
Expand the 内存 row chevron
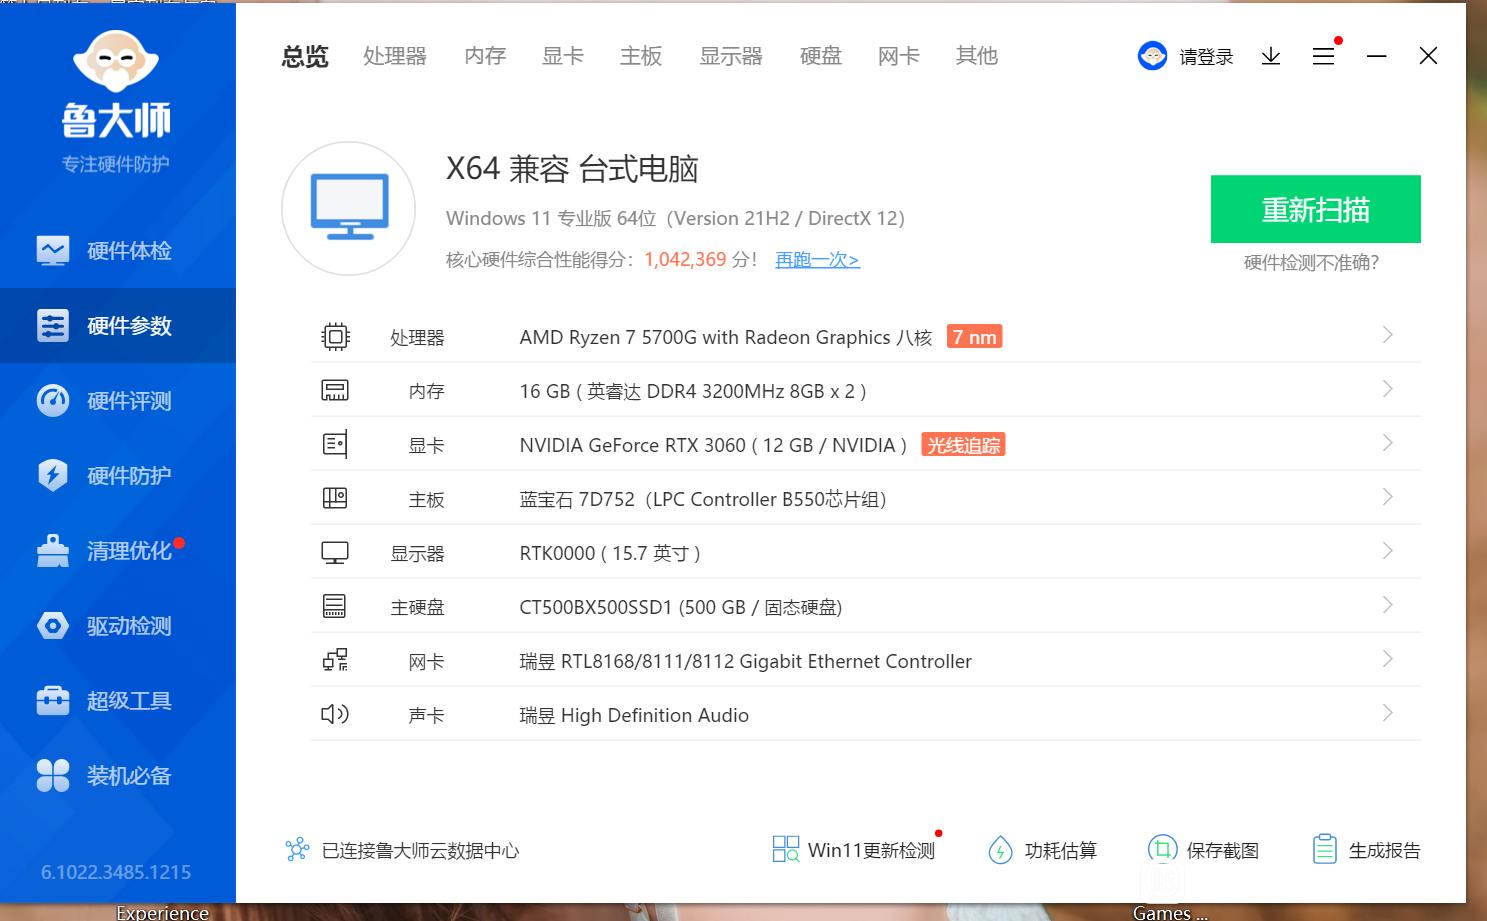(1387, 389)
